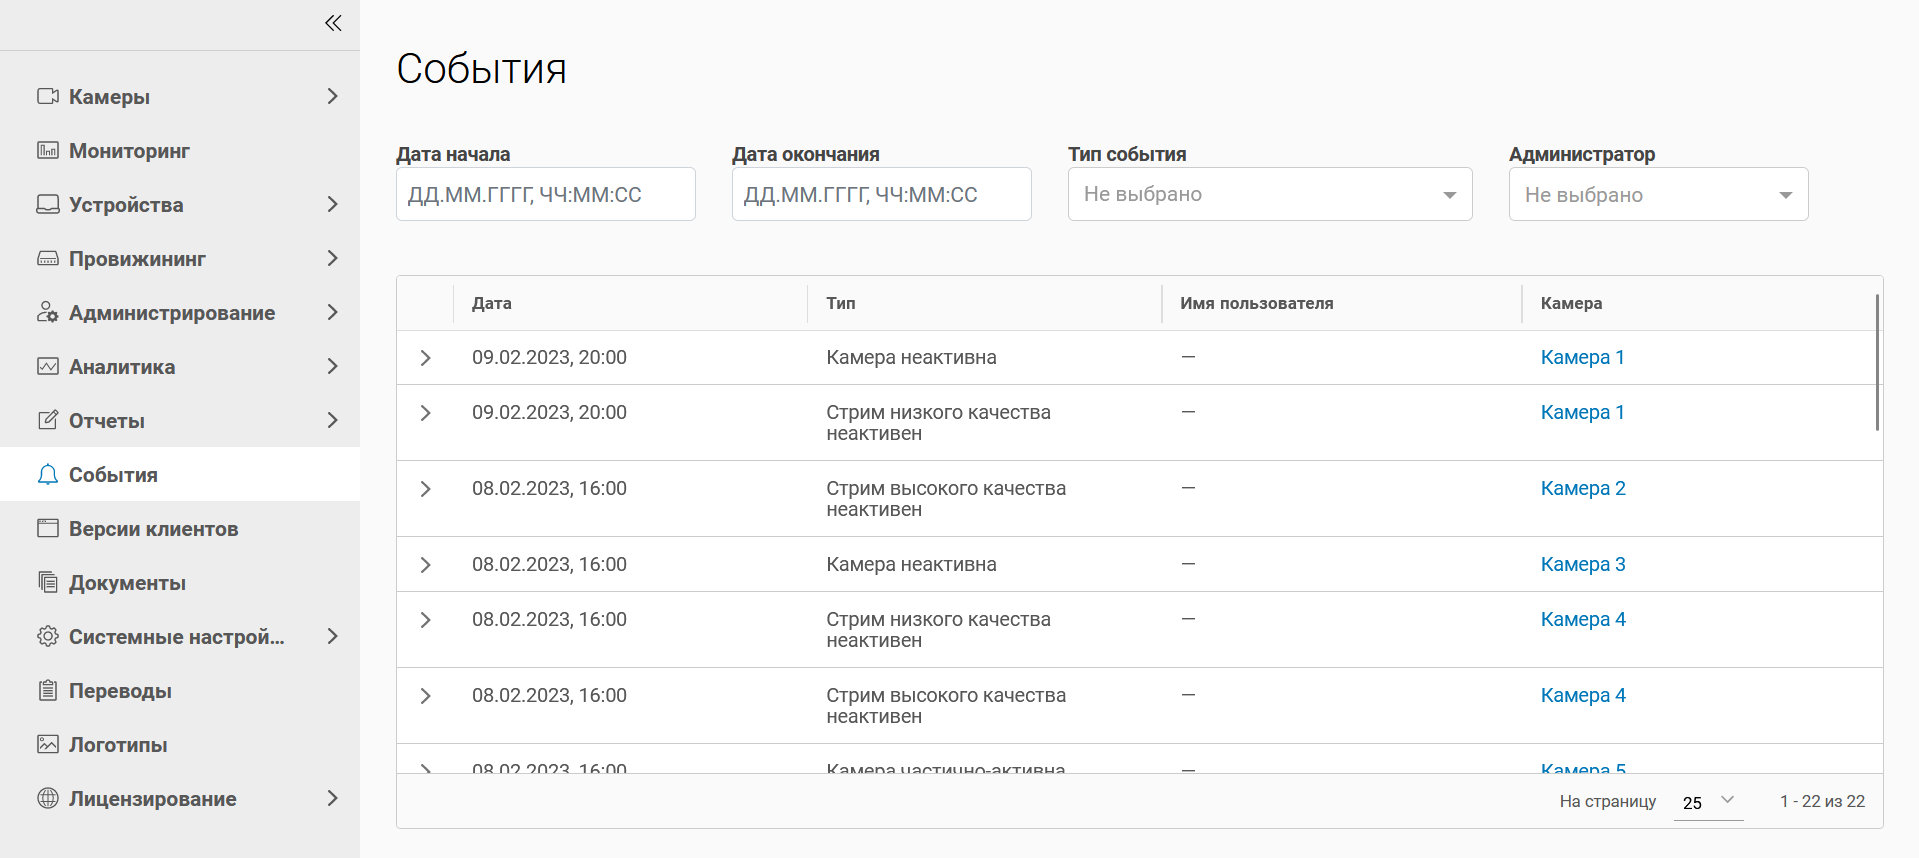Screen dimensions: 1919x858
Task: Click the Документы documents icon
Action: click(x=48, y=582)
